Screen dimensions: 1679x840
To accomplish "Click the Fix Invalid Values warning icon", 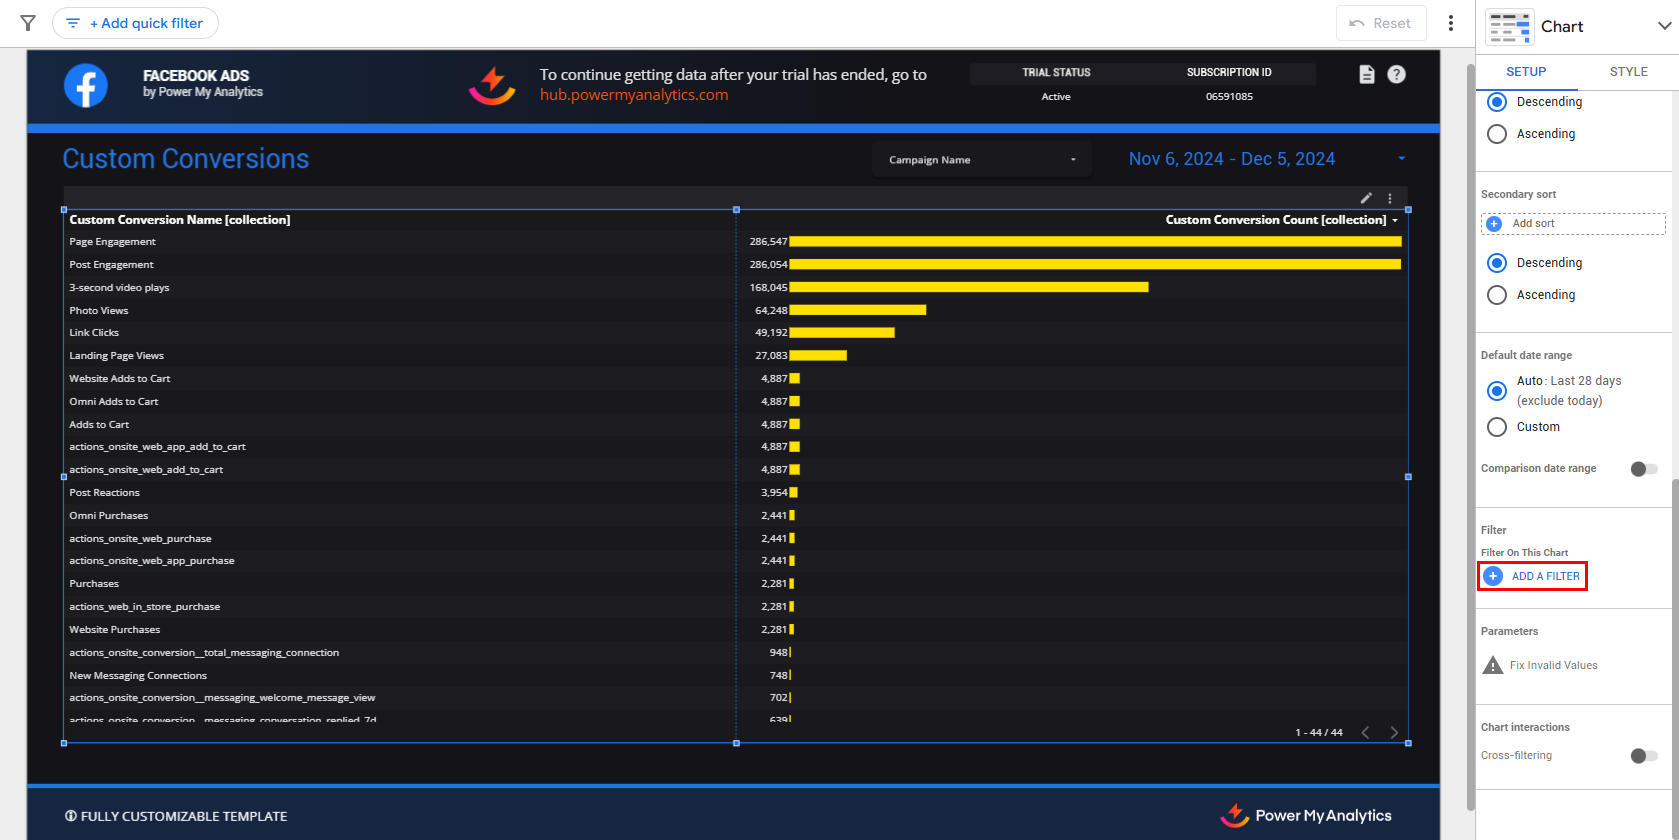I will 1493,665.
